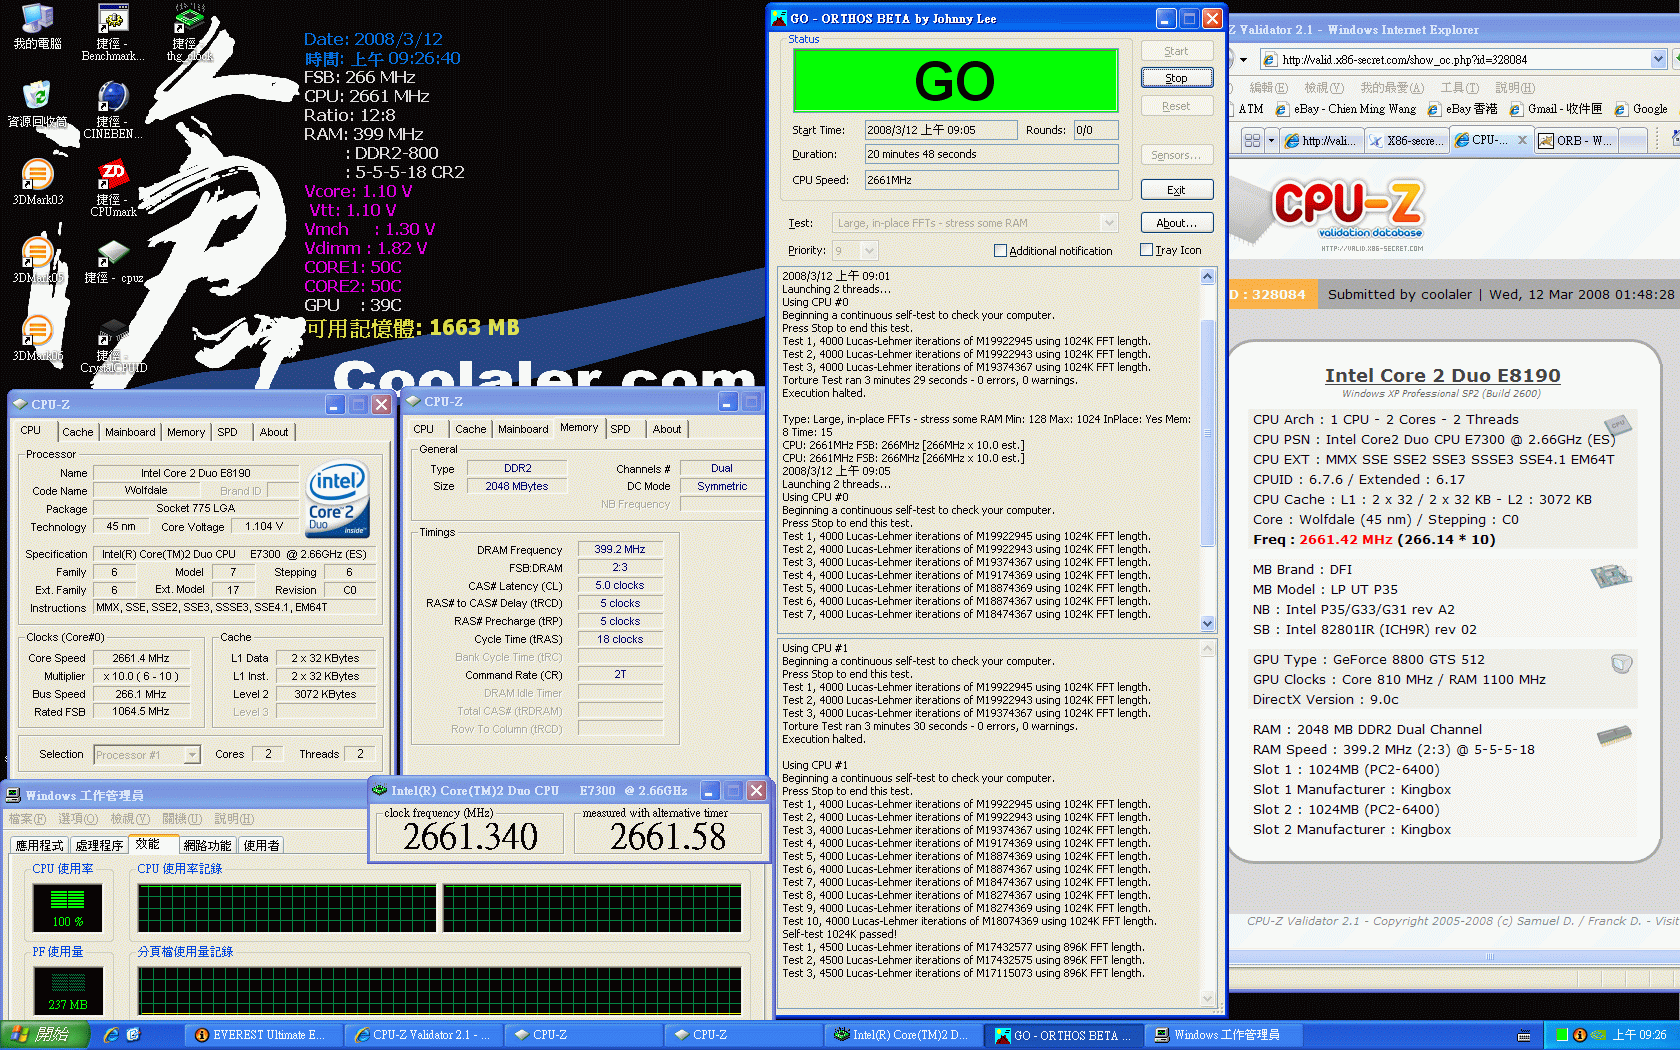This screenshot has width=1680, height=1050.
Task: Open the Google favorites link in IE
Action: [1641, 109]
